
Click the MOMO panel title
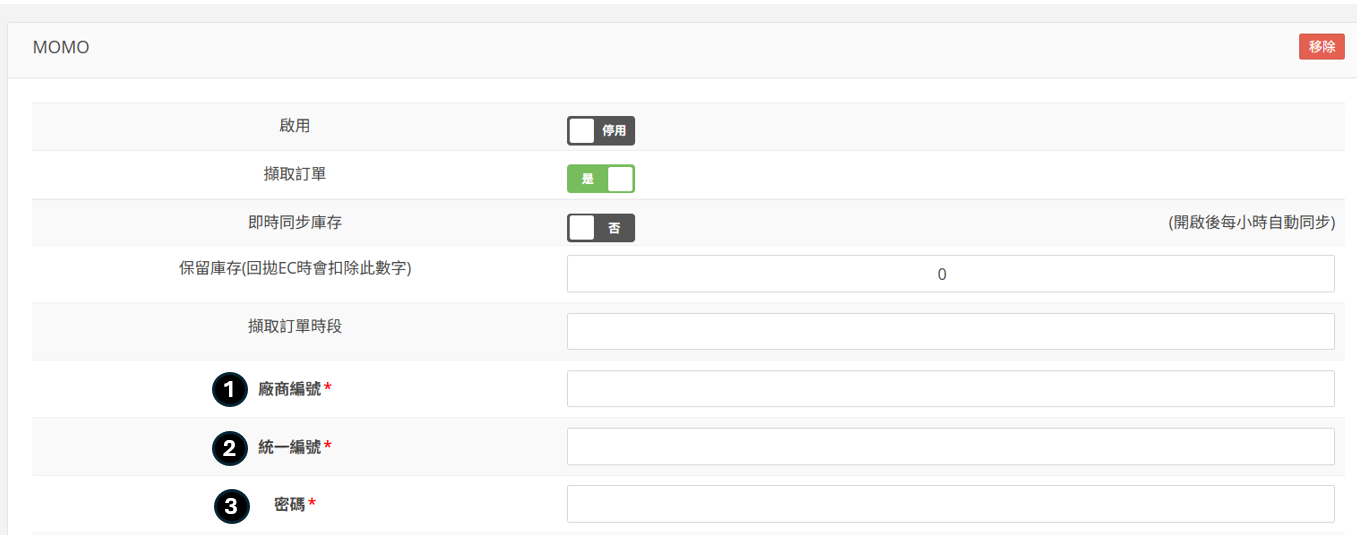[x=61, y=47]
